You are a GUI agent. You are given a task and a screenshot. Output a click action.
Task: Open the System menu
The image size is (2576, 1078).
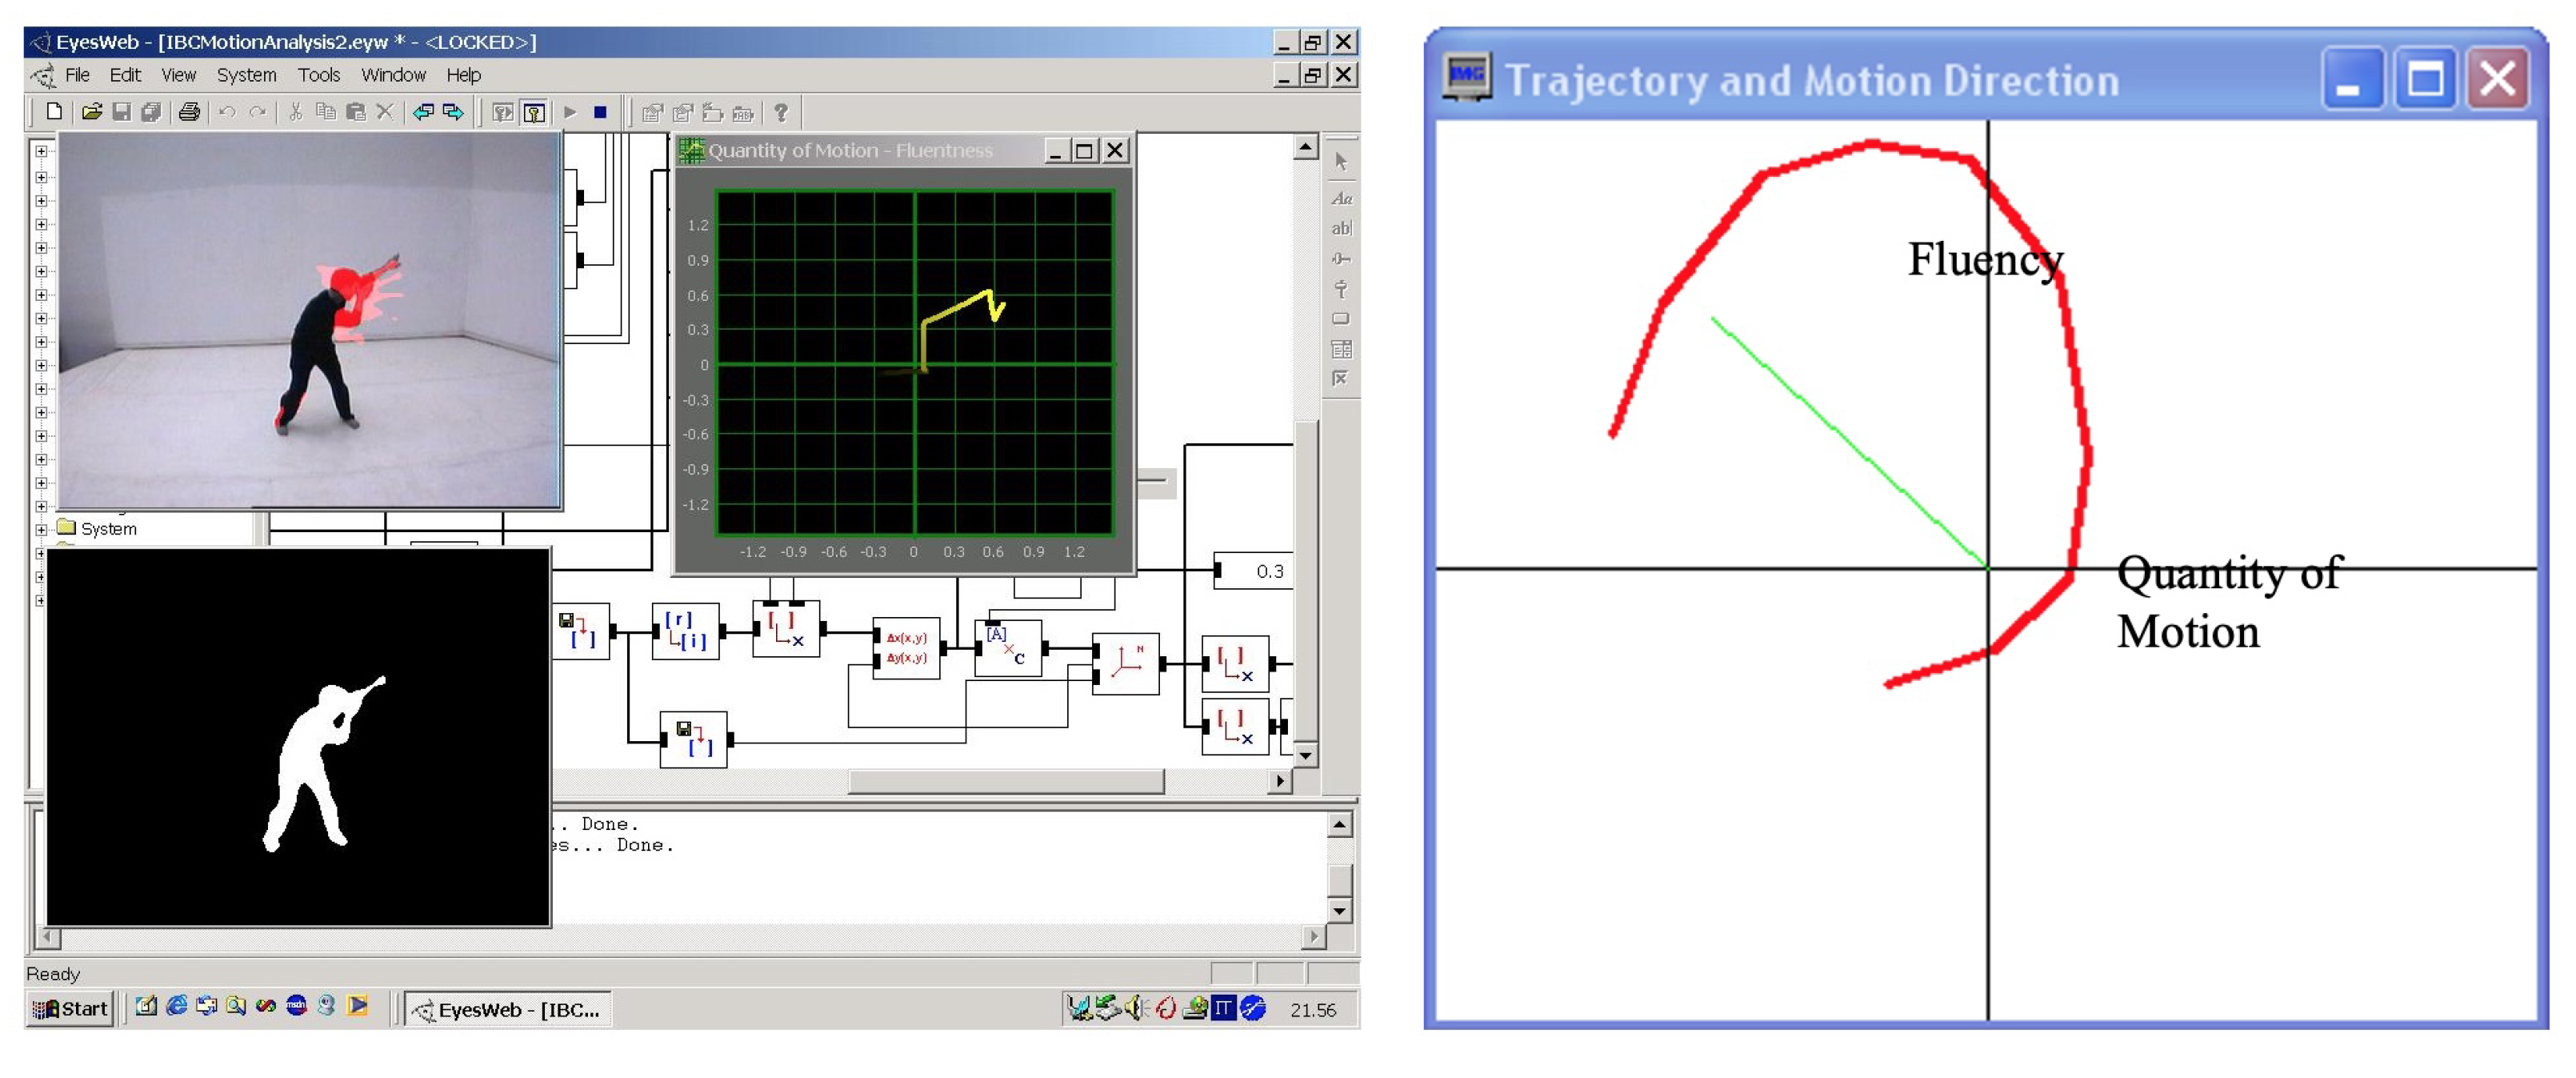pos(246,75)
